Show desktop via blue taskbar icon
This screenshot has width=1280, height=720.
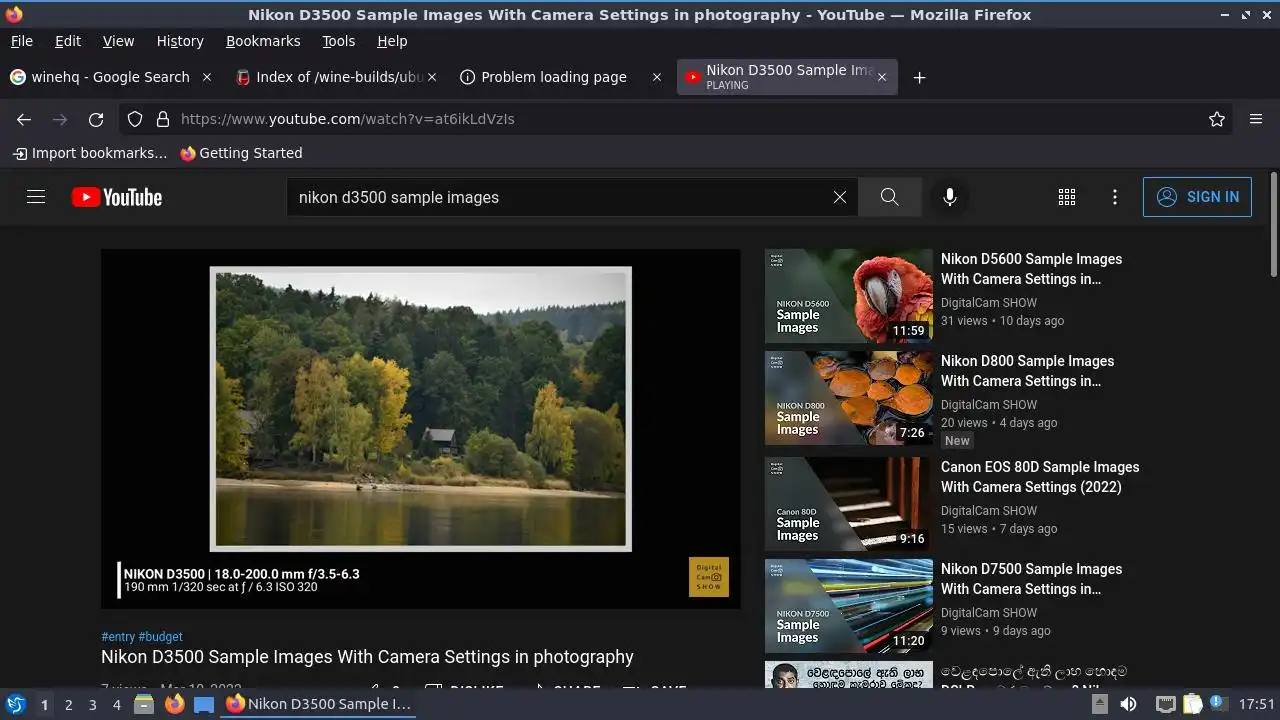(204, 704)
